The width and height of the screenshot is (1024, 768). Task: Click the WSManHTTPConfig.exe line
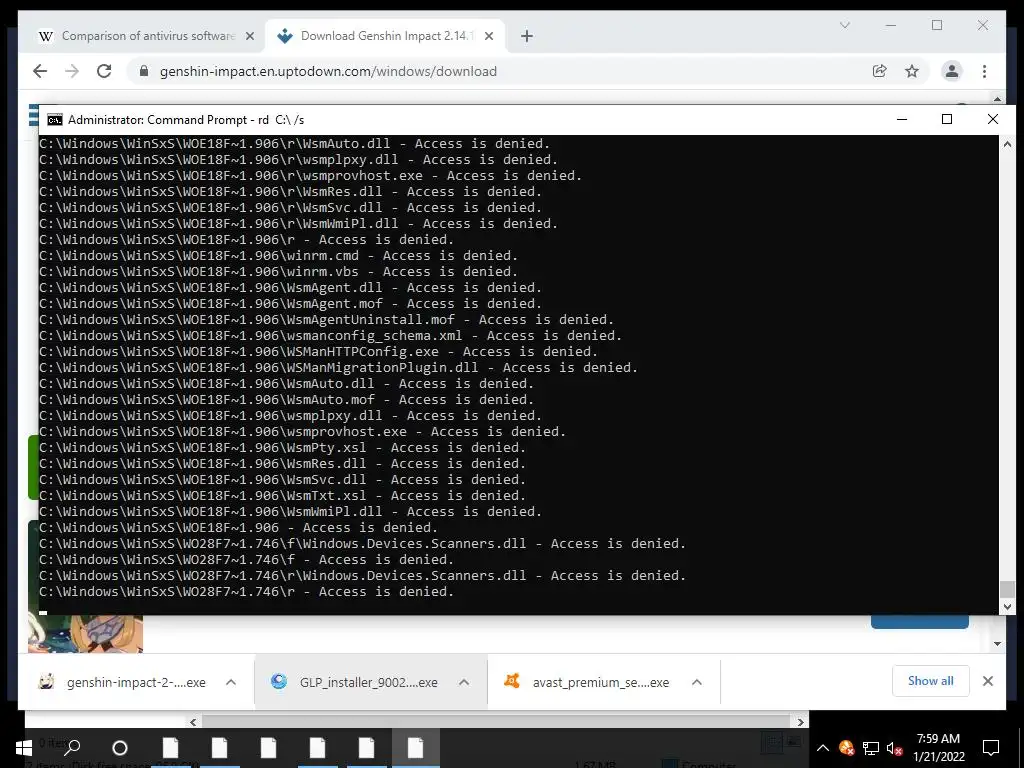[x=318, y=351]
